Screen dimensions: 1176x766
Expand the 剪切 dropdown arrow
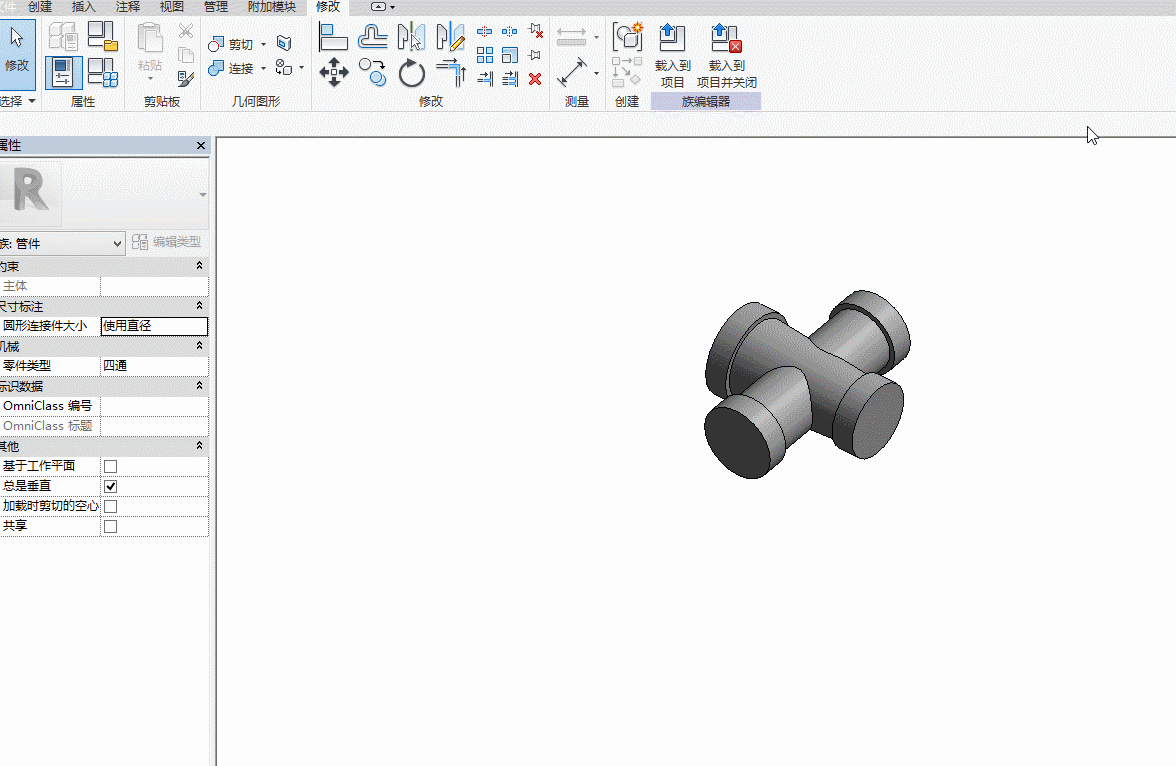click(x=263, y=44)
